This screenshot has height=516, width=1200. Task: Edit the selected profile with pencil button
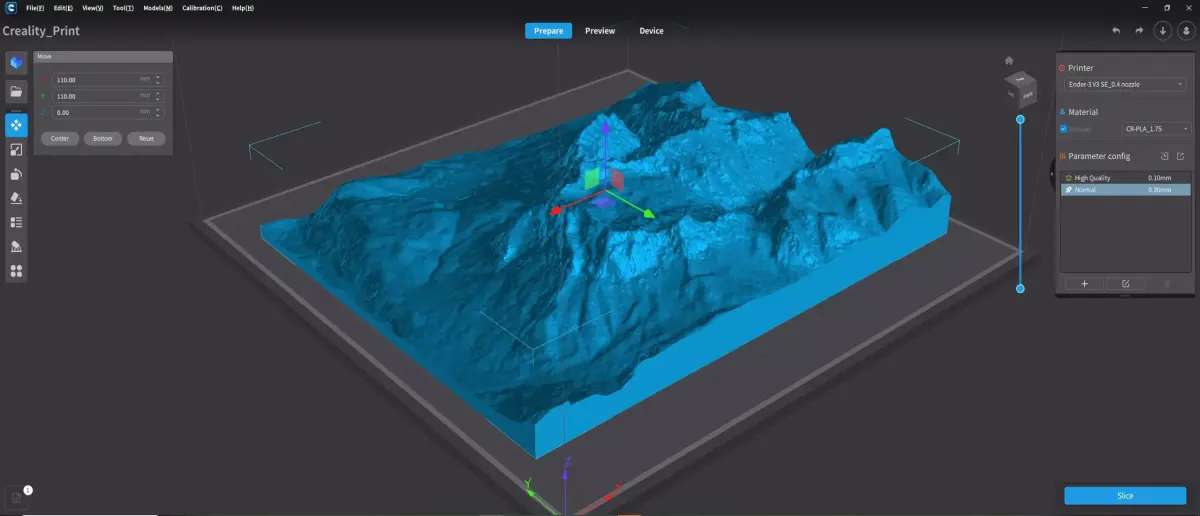[x=1125, y=284]
